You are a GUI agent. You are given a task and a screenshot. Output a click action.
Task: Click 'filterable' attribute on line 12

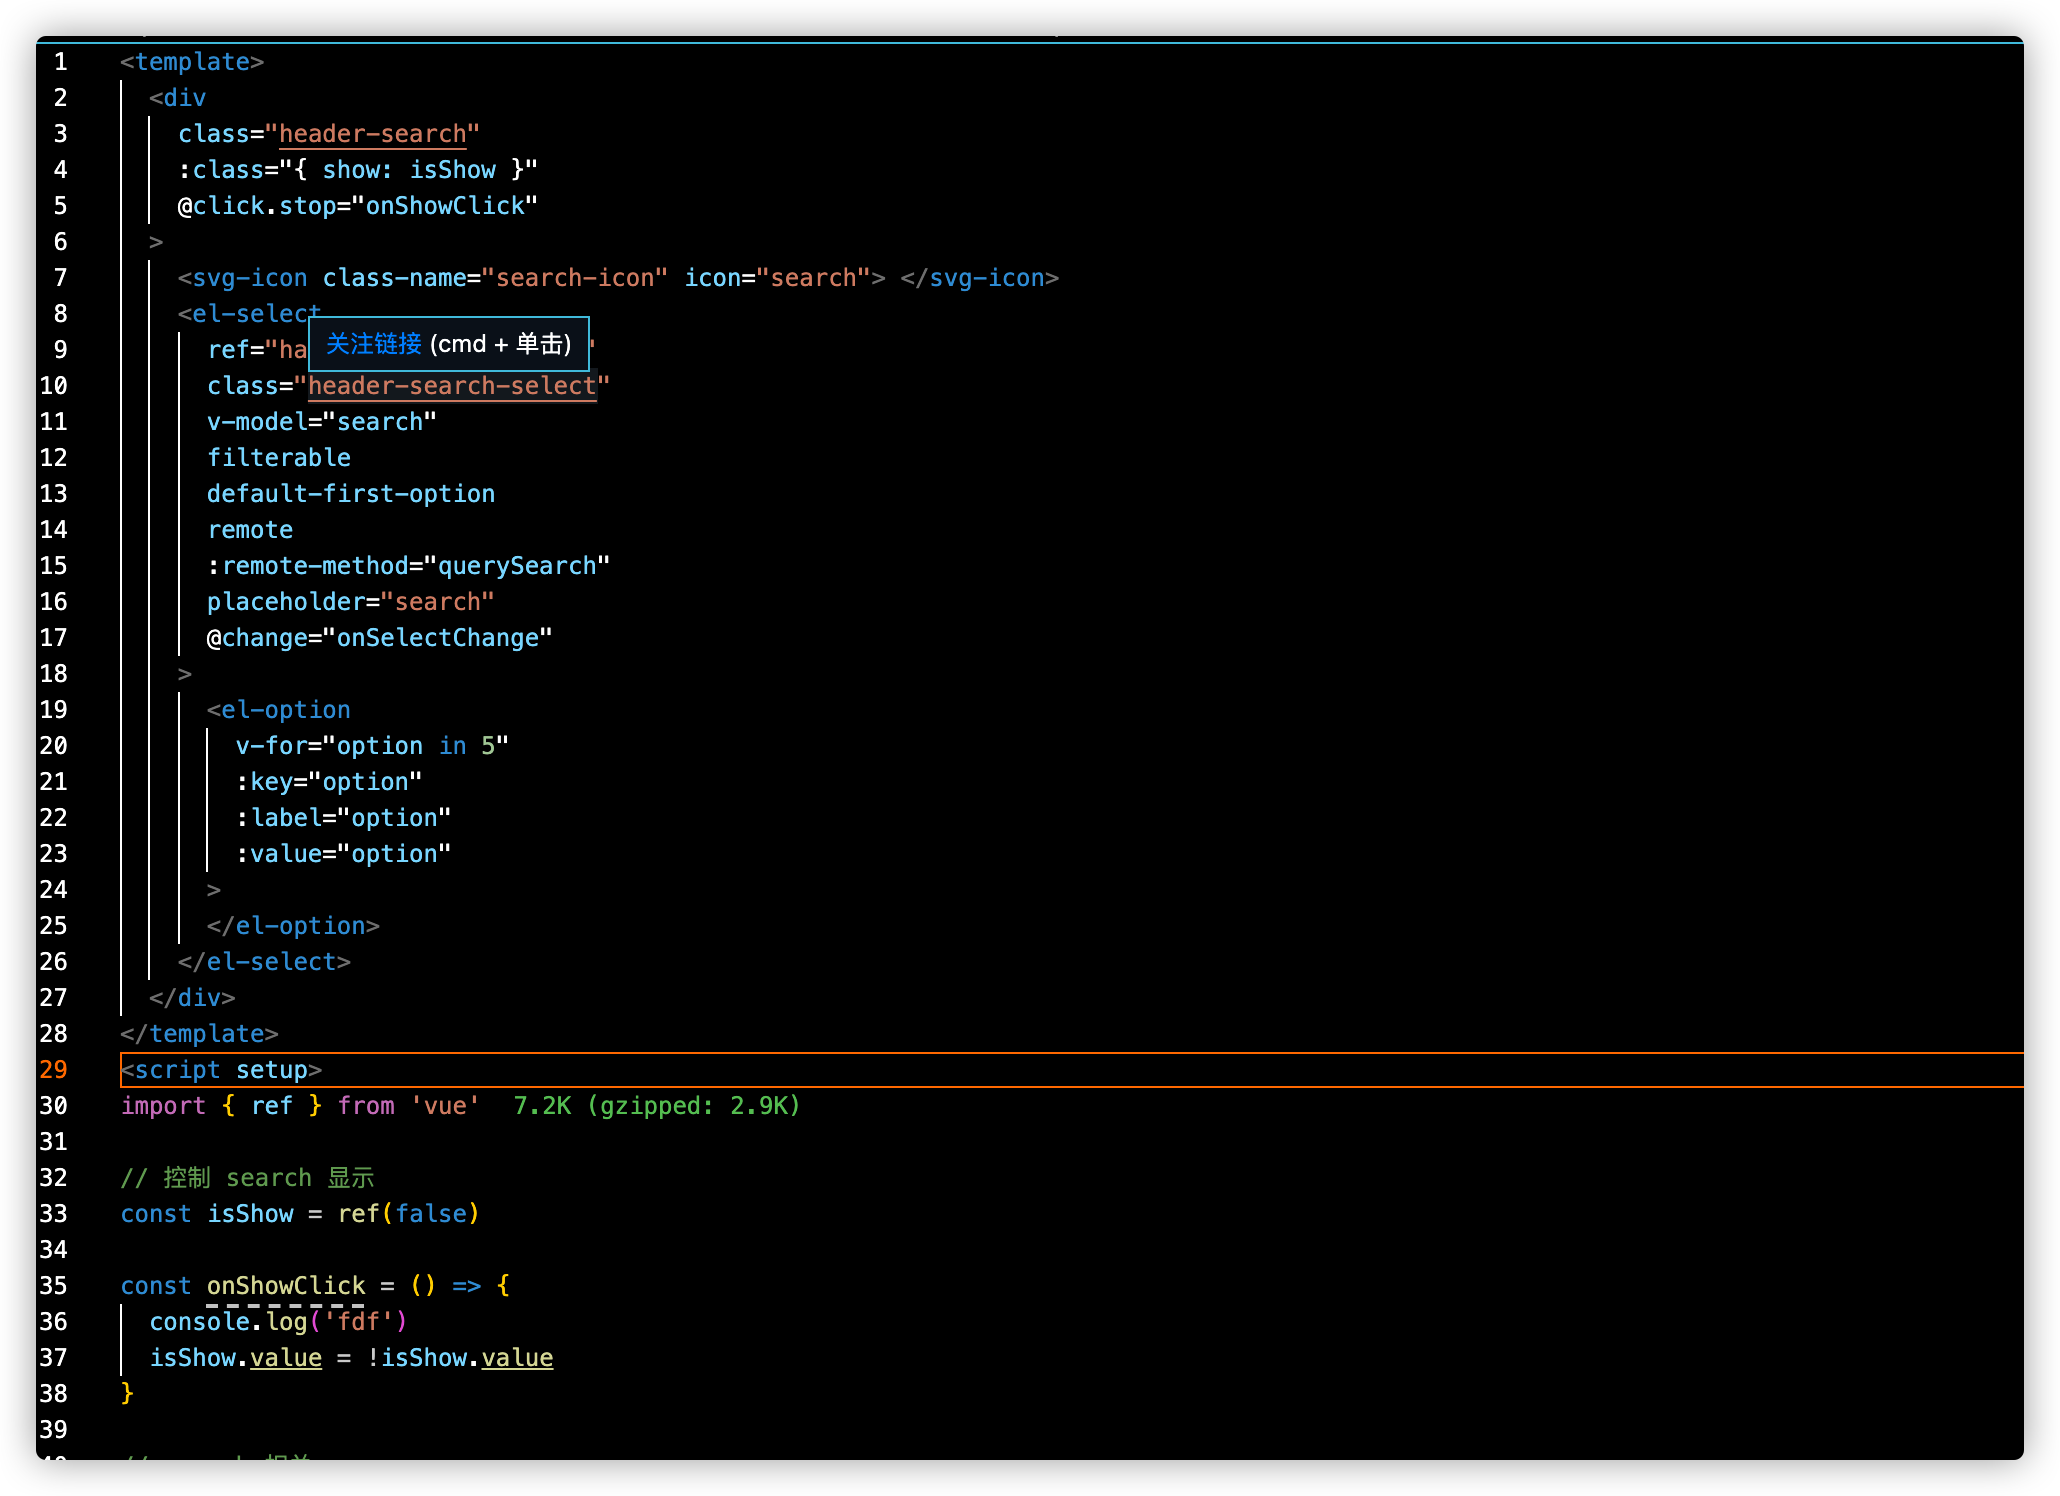279,457
